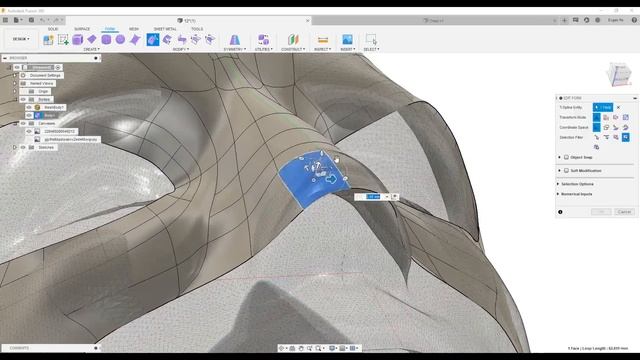
Task: Click the highlighted Selection Filter icon
Action: click(626, 138)
